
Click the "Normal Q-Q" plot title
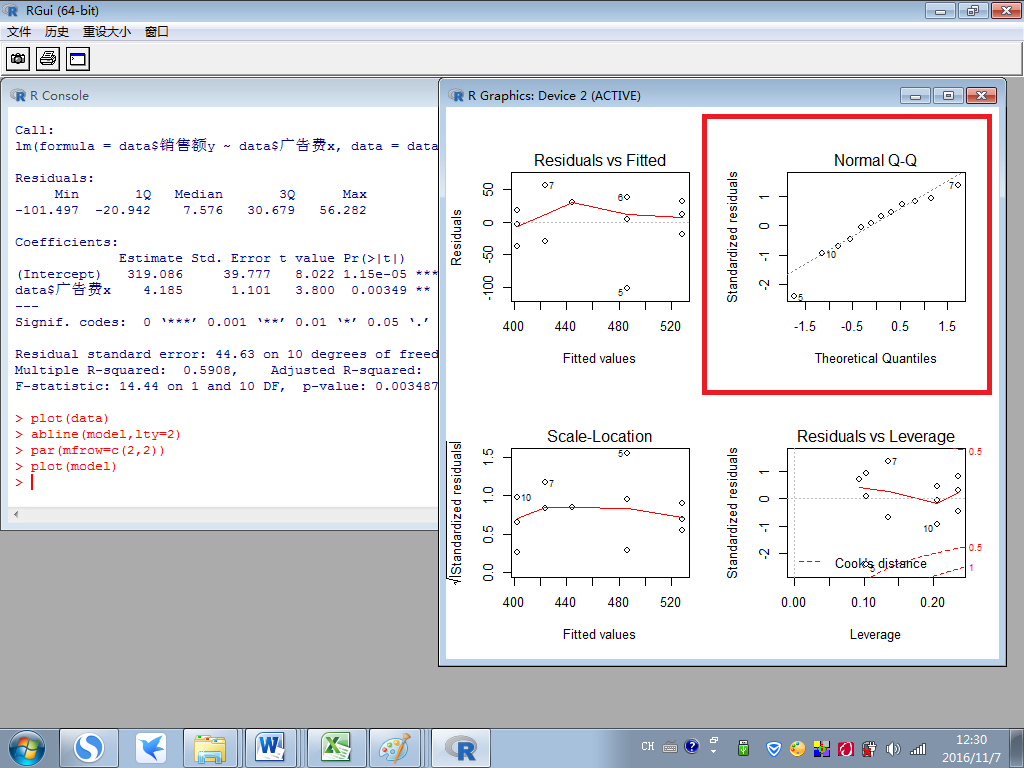pos(875,161)
